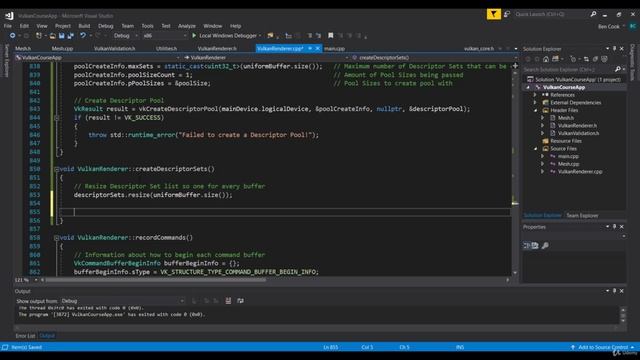Screen dimensions: 640x360
Task: Open the Build menu
Action: (x=84, y=26)
